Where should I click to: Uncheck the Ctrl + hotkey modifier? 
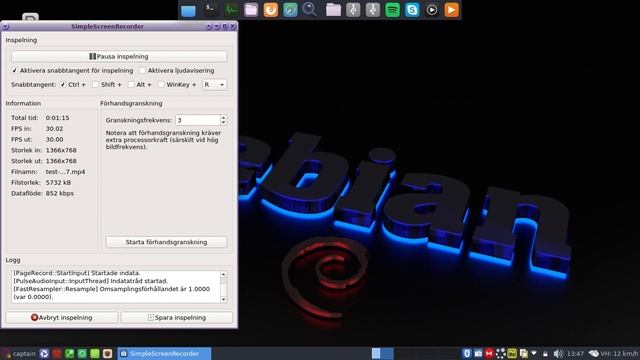(63, 84)
